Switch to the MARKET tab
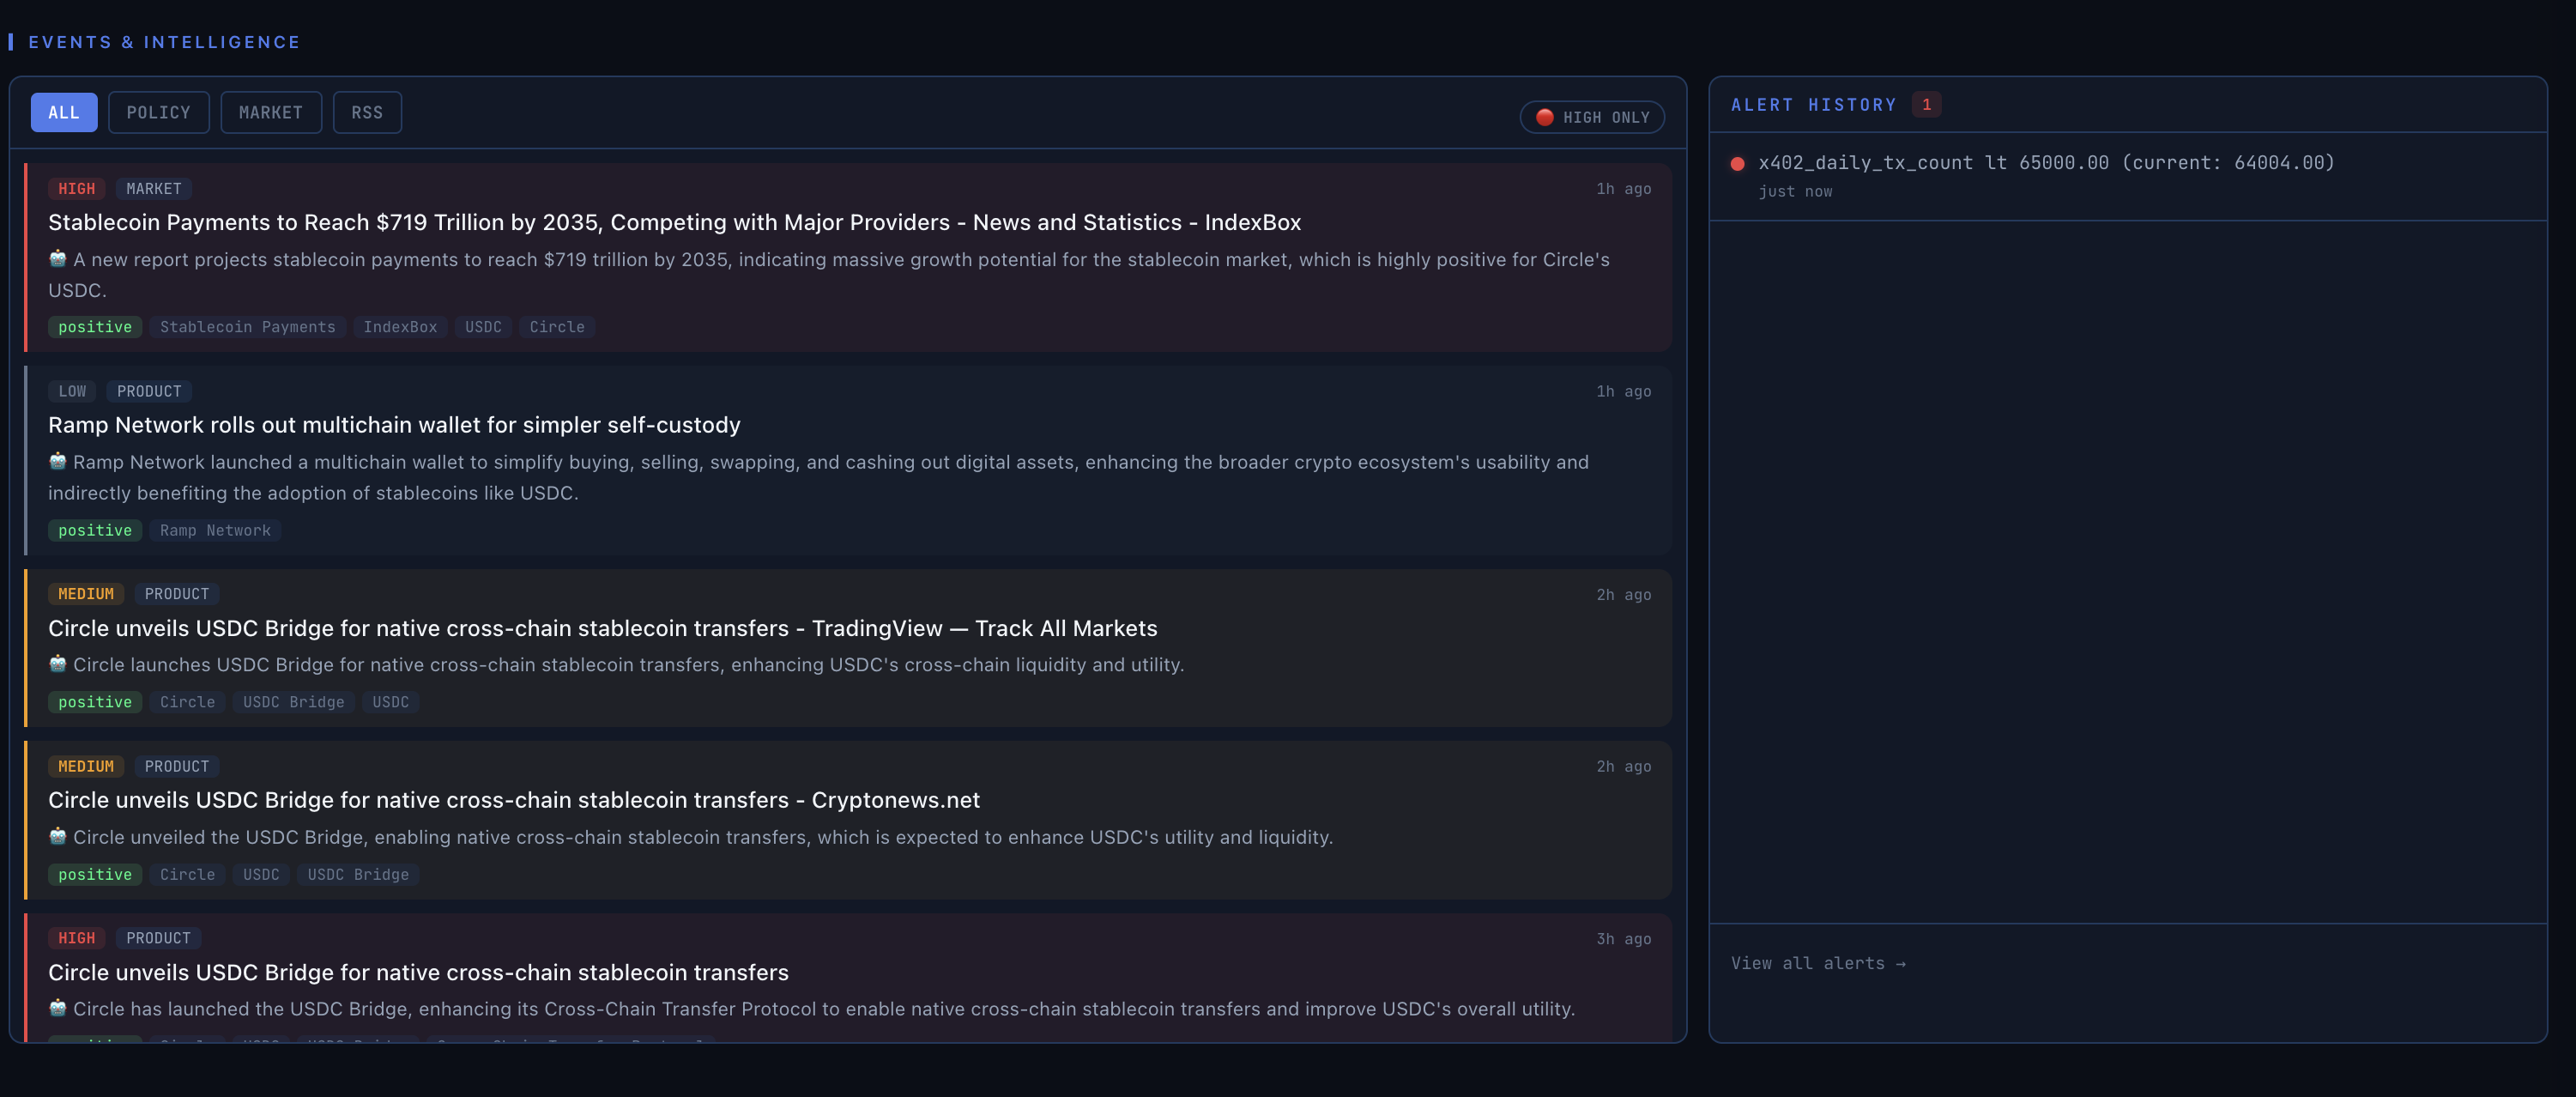Image resolution: width=2576 pixels, height=1097 pixels. 271,113
